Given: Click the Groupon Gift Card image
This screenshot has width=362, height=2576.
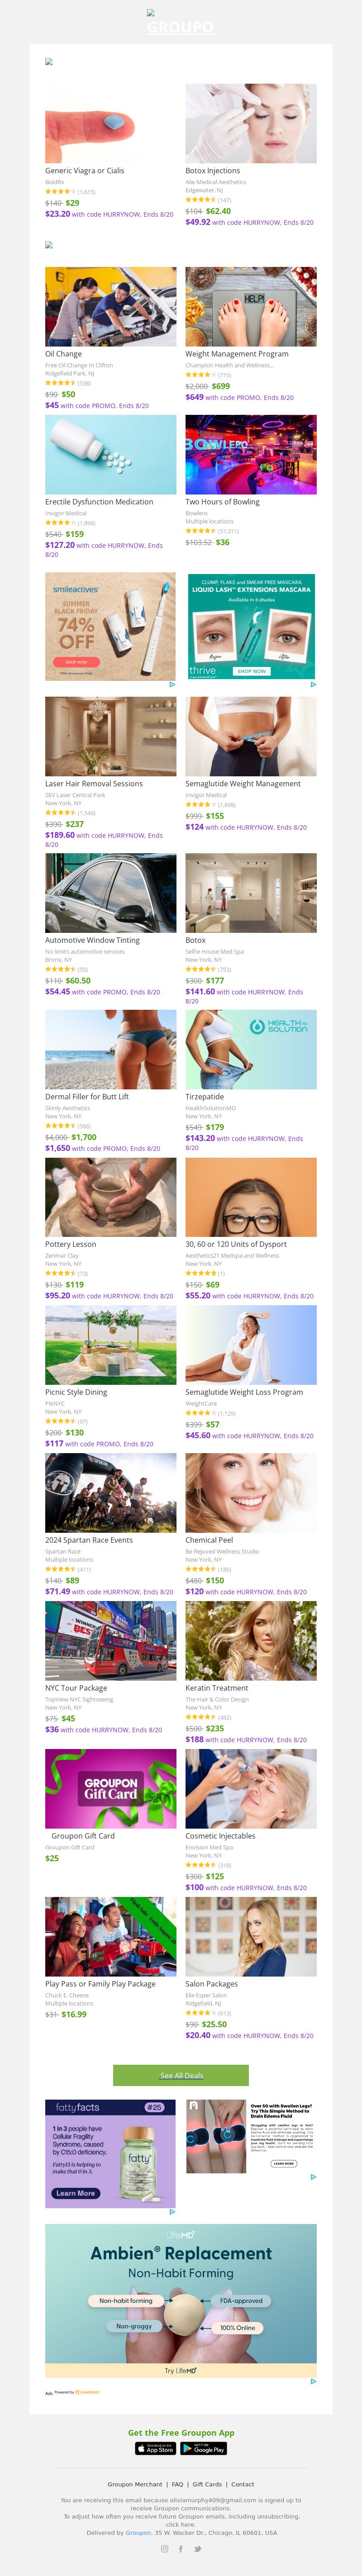Looking at the screenshot, I should coord(110,1789).
